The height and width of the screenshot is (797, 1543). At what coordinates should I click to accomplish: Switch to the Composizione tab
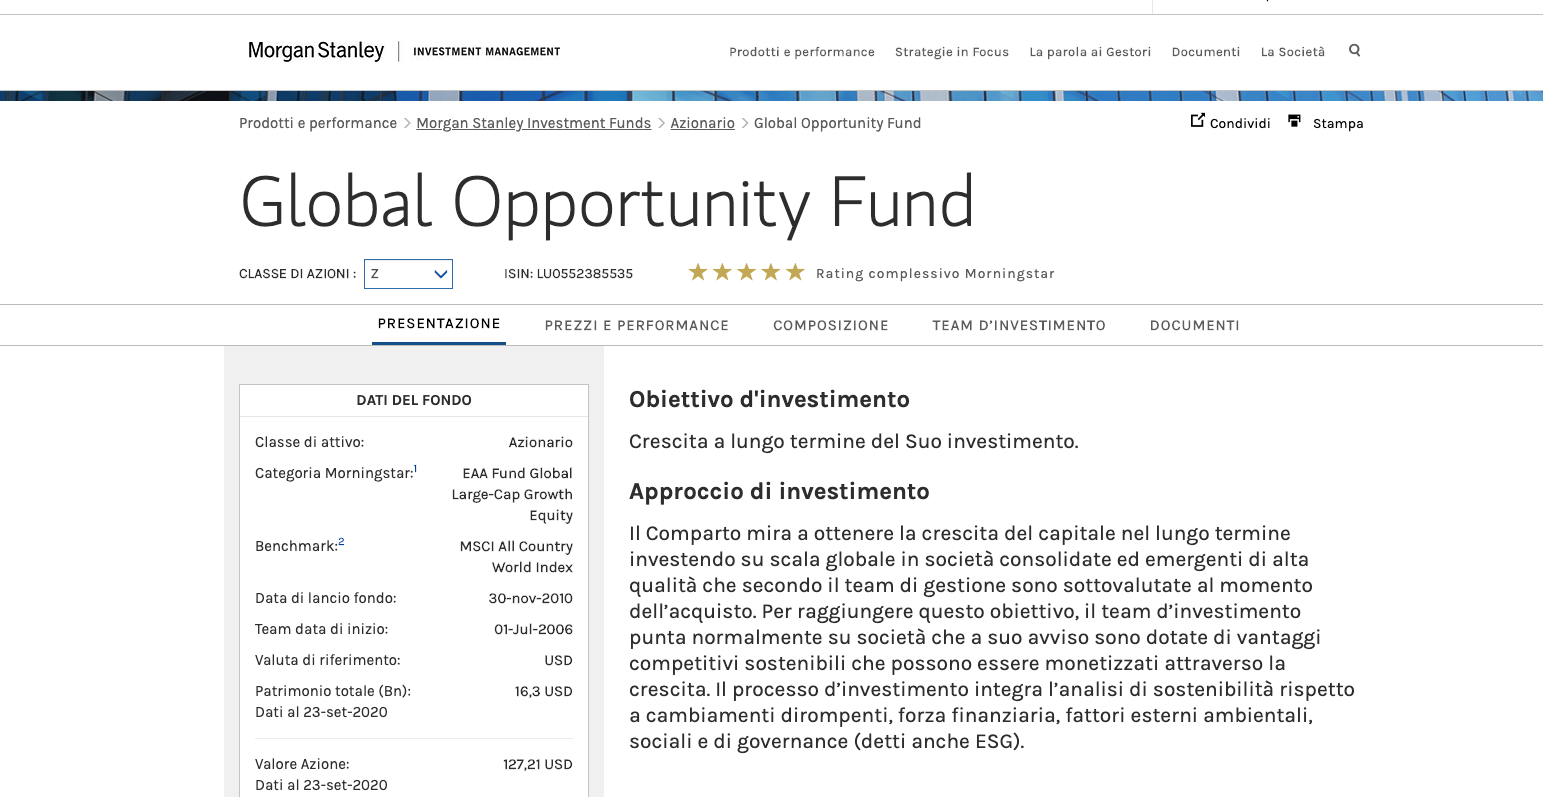831,325
